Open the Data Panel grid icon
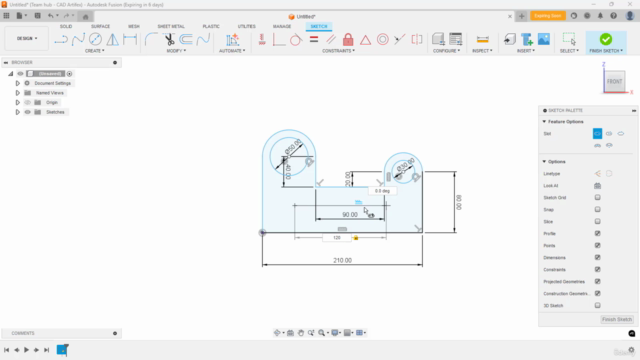The height and width of the screenshot is (360, 640). (x=7, y=16)
